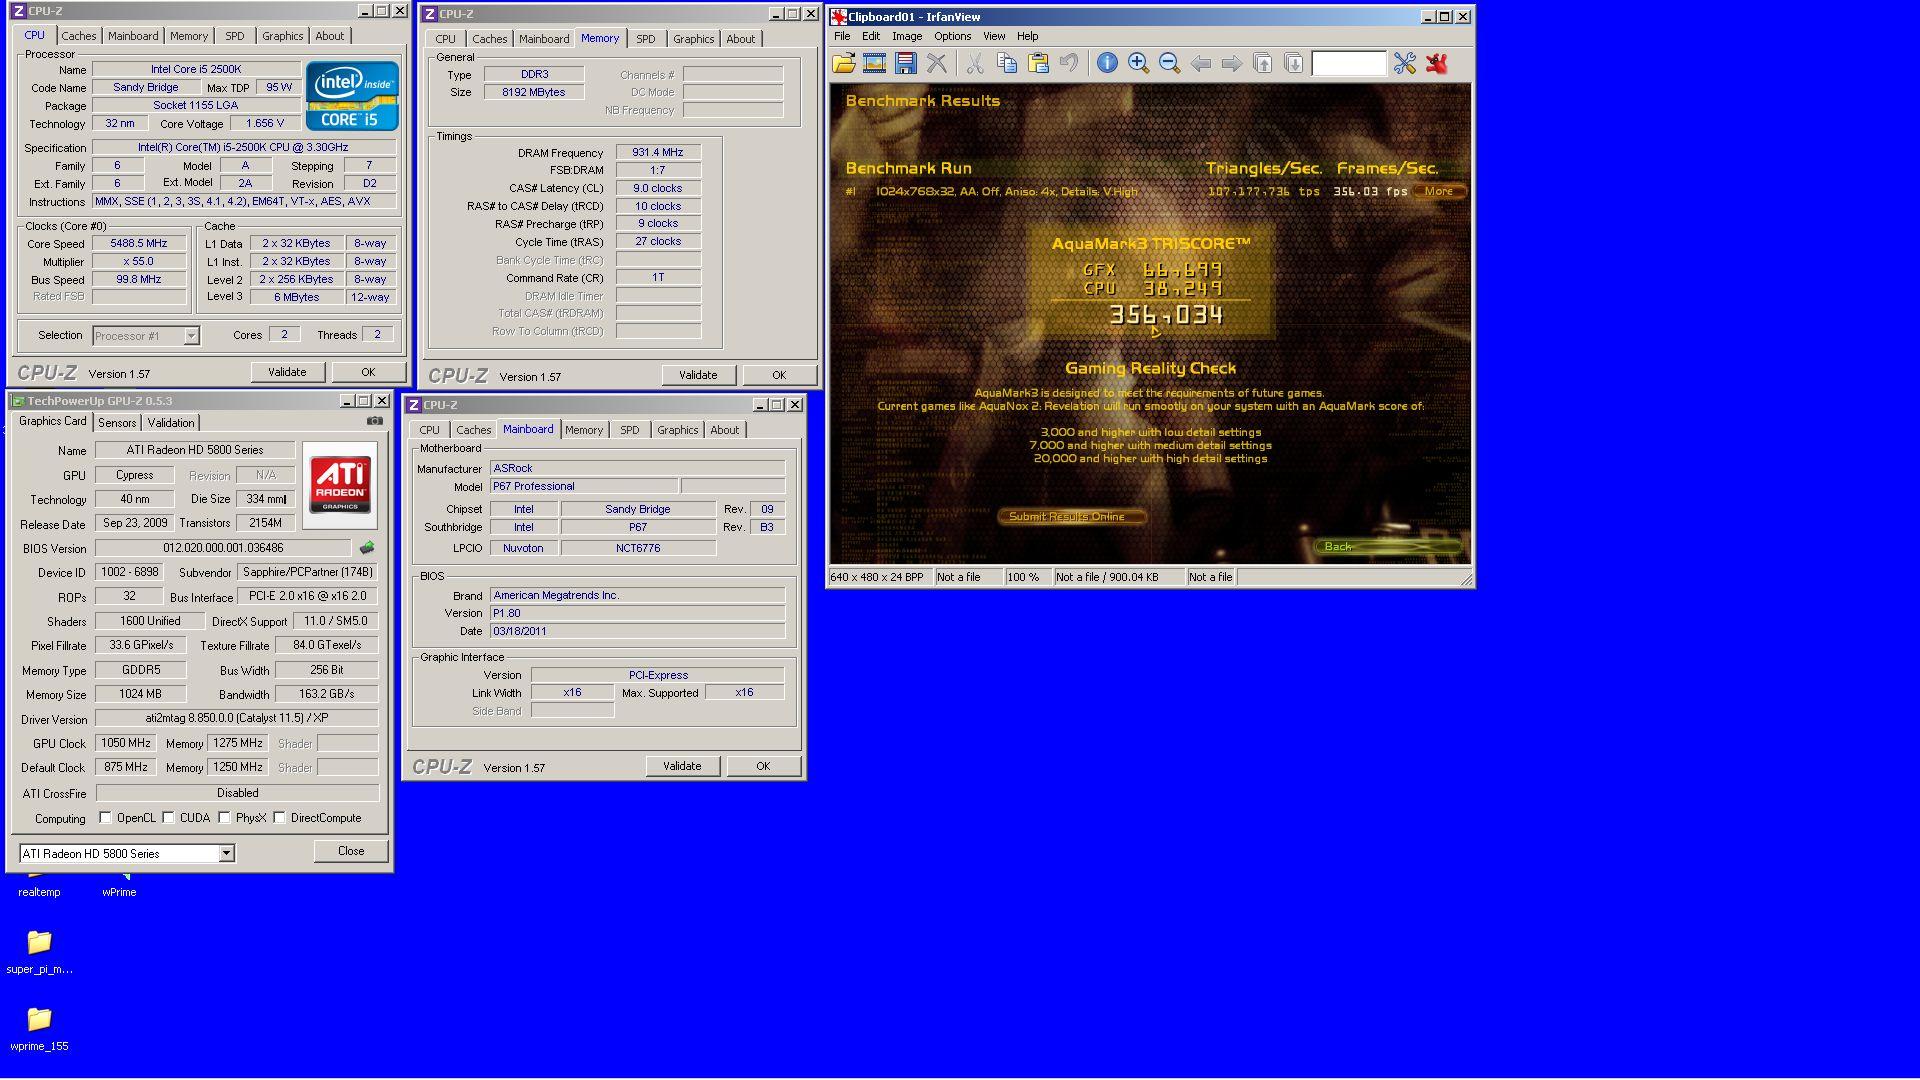Click OK in the CPU-Z Memory window

point(779,375)
